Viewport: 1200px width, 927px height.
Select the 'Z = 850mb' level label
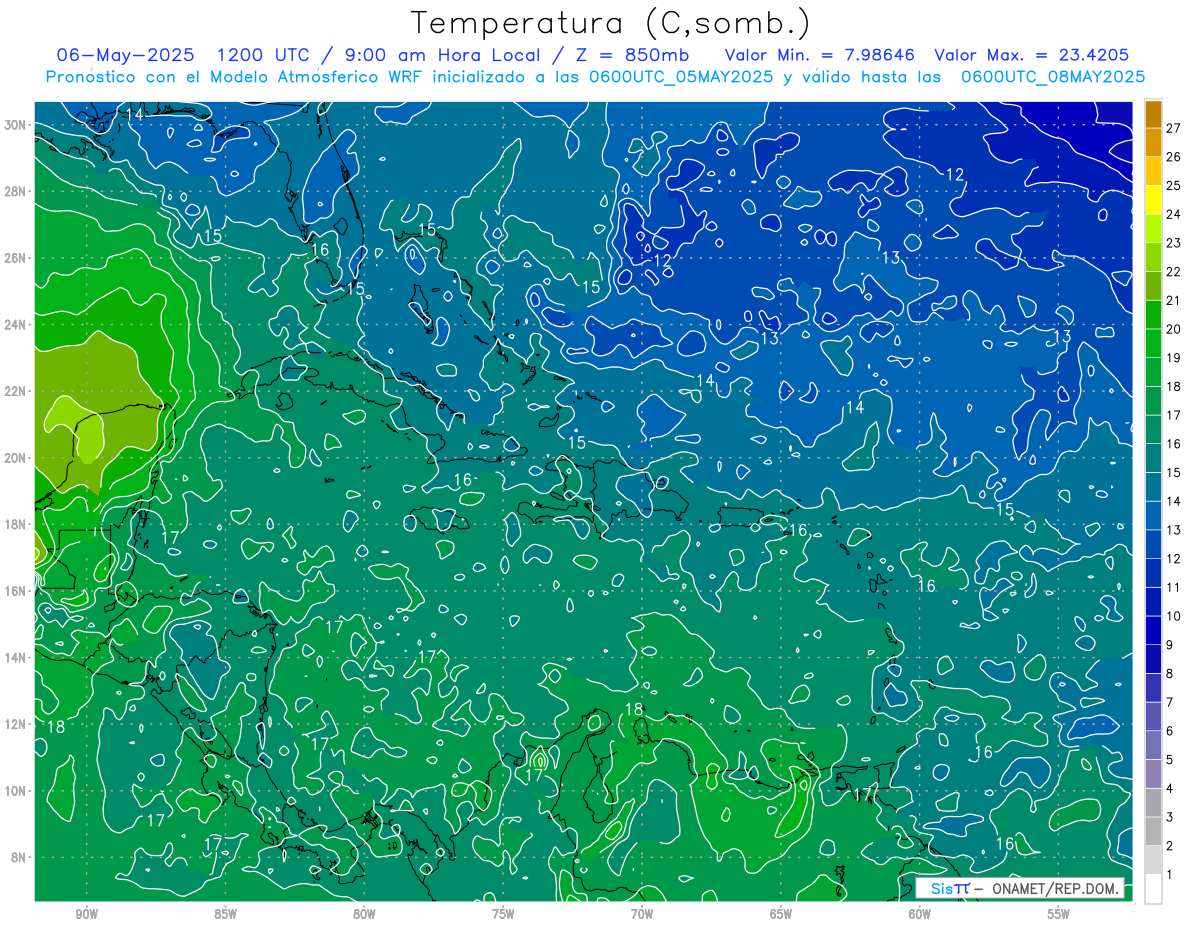pyautogui.click(x=627, y=55)
